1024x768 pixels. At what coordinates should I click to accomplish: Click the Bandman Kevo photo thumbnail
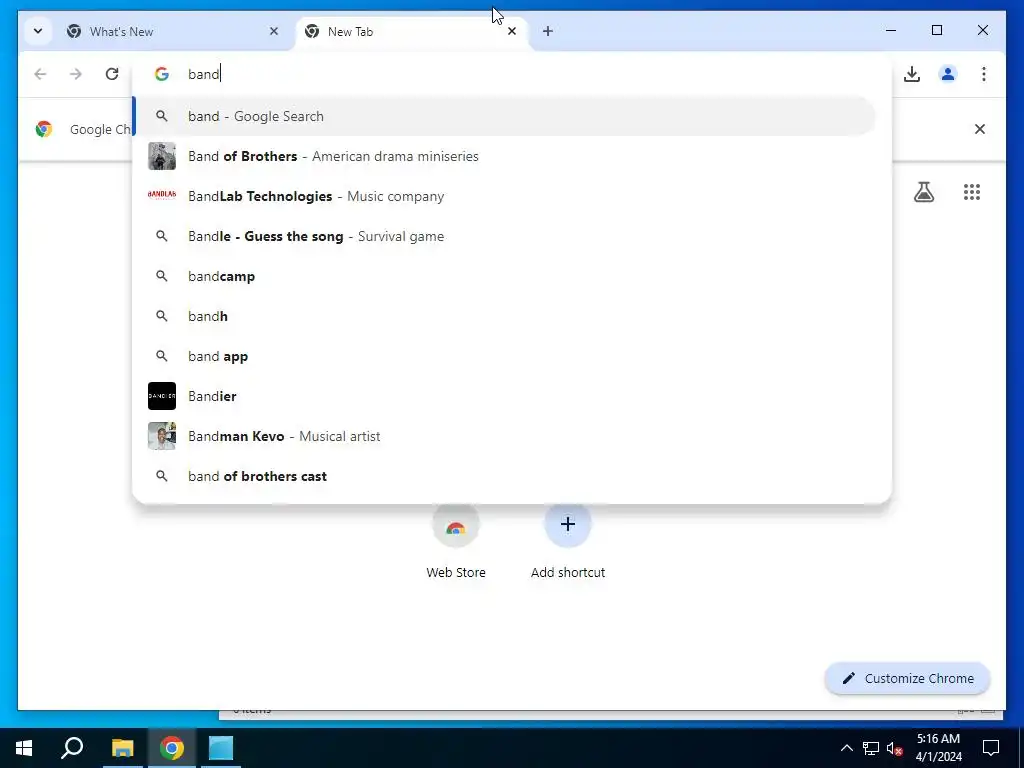coord(162,436)
